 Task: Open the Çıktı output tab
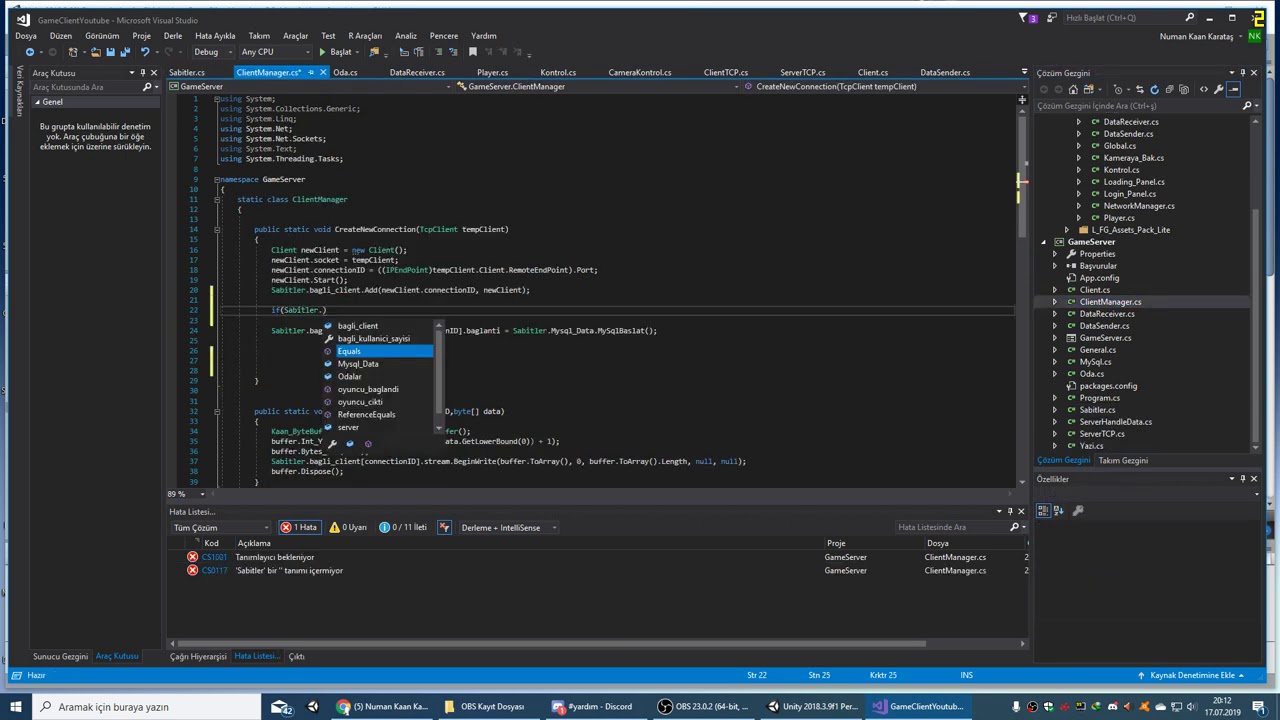pyautogui.click(x=296, y=656)
